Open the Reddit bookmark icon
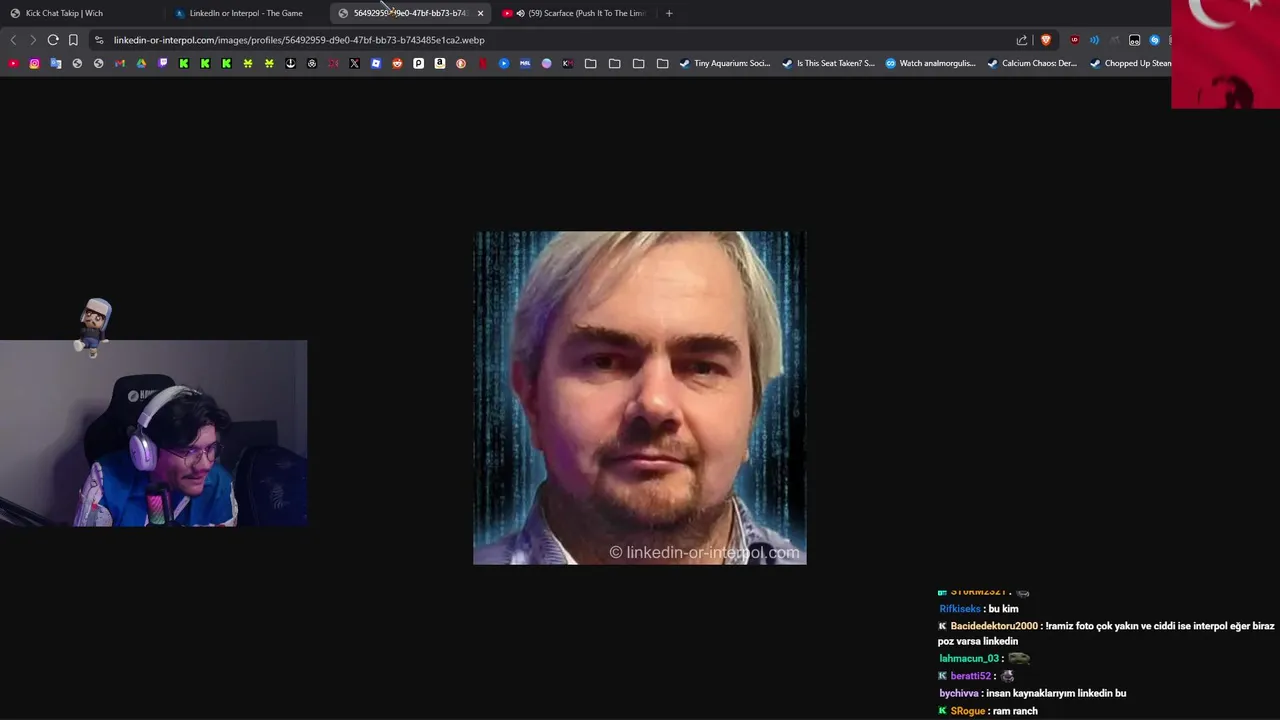This screenshot has height=720, width=1280. [397, 63]
